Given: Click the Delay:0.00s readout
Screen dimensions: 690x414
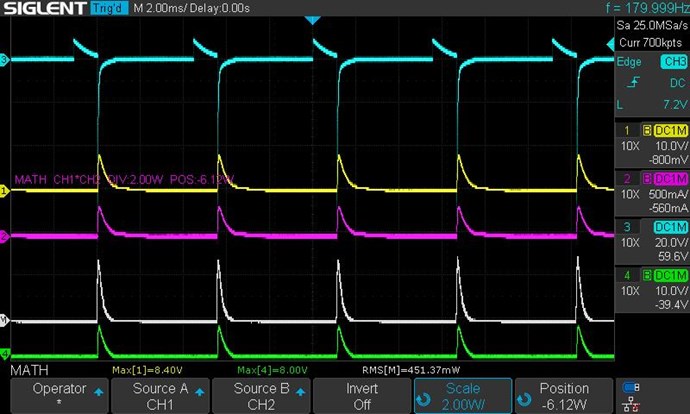Looking at the screenshot, I should [x=220, y=8].
